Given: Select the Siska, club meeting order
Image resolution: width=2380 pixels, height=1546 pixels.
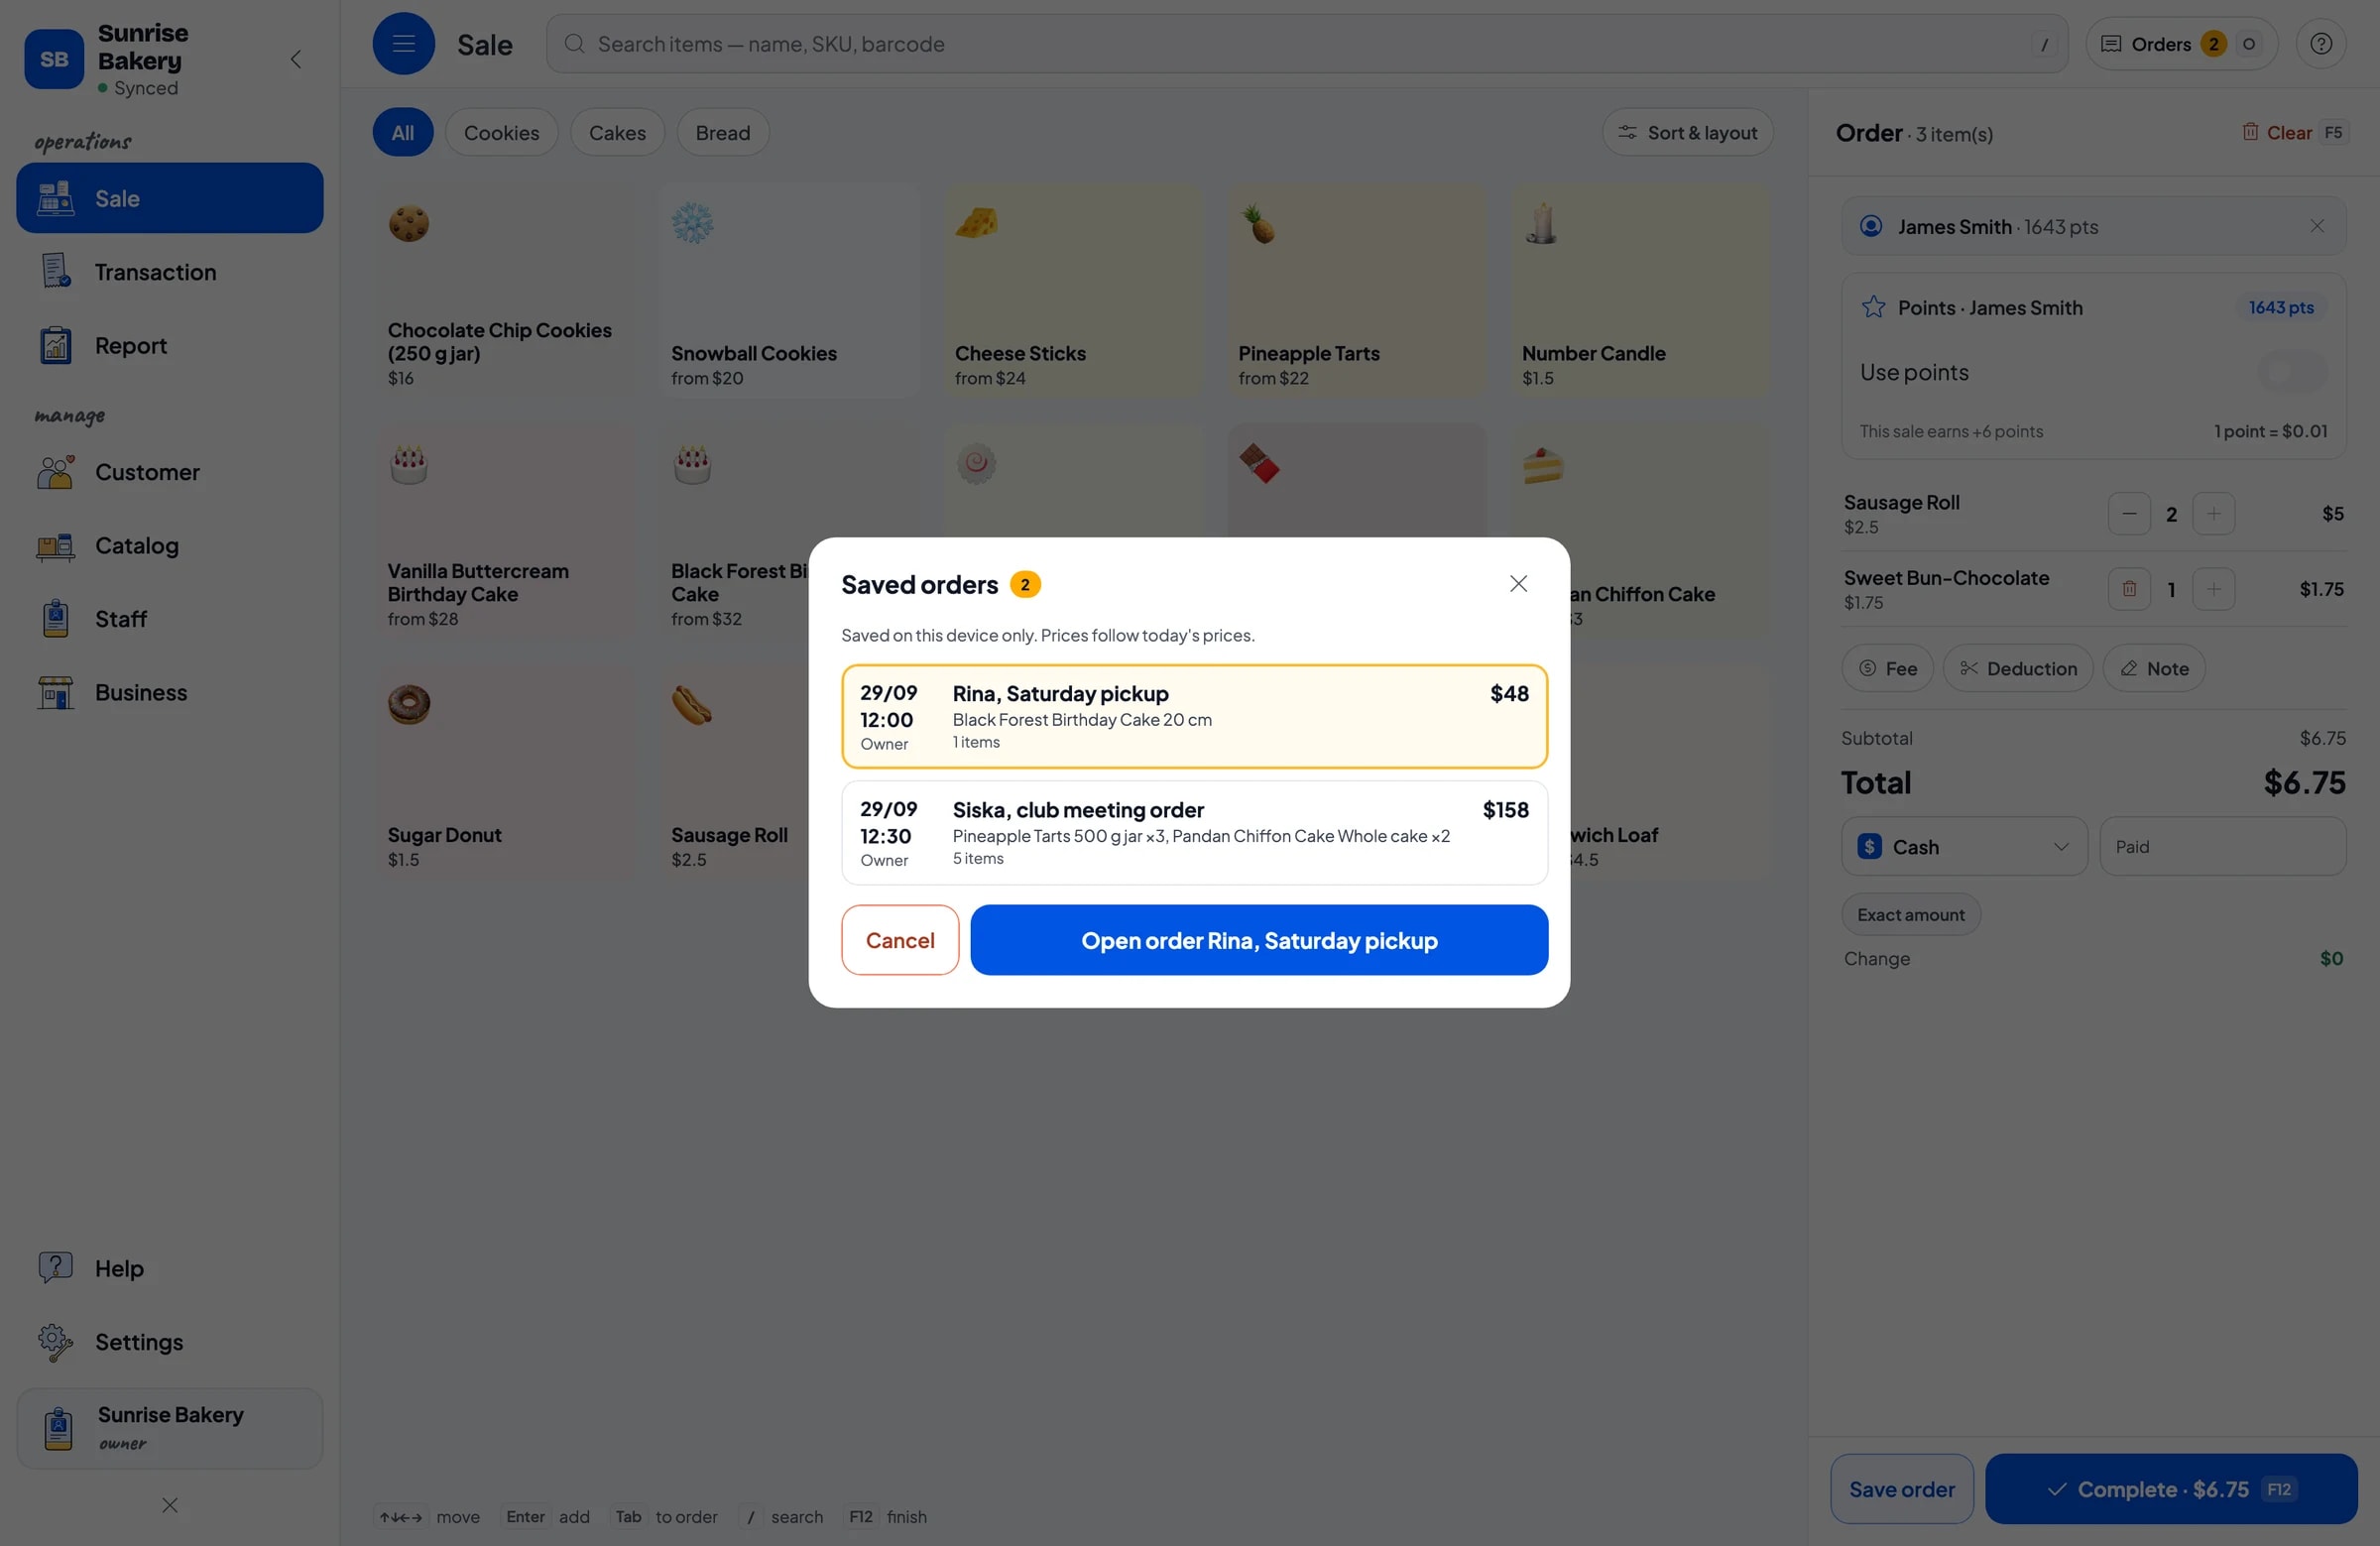Looking at the screenshot, I should pyautogui.click(x=1194, y=832).
